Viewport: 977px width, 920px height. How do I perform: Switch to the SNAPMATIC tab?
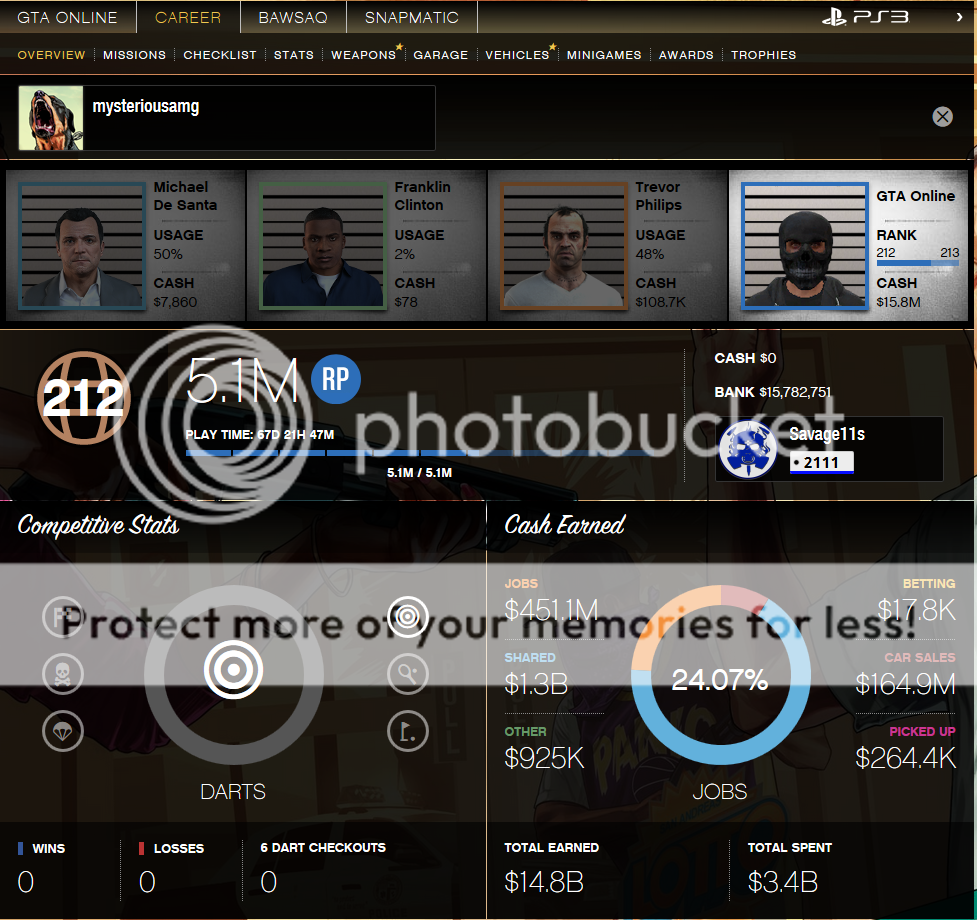(411, 16)
